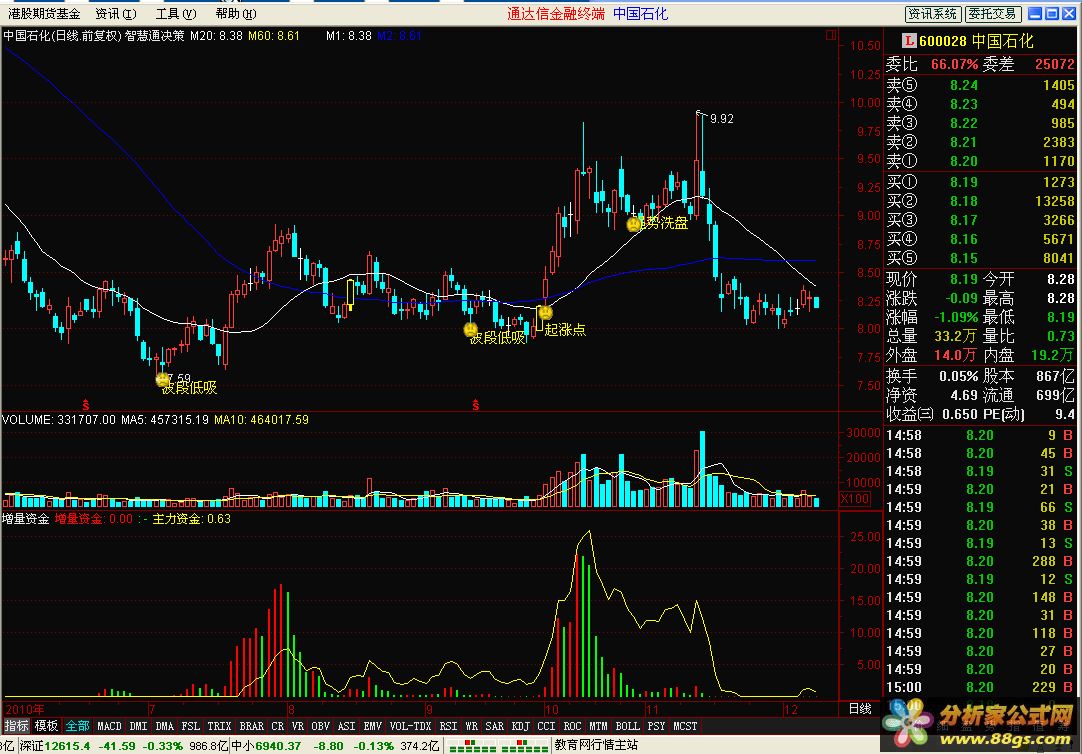1082x754 pixels.
Task: Minimize the application window
Action: 1035,14
